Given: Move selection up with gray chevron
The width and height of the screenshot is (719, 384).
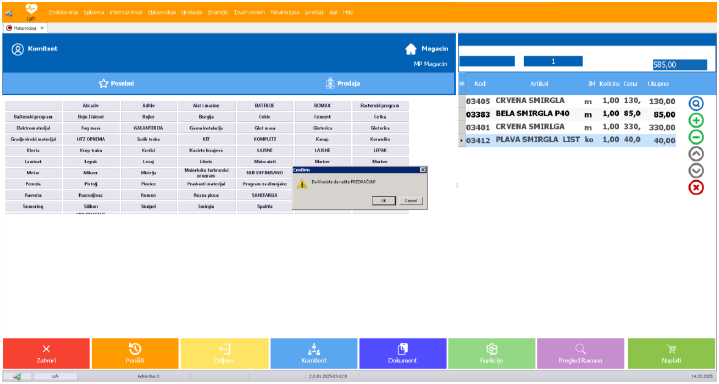Looking at the screenshot, I should pyautogui.click(x=696, y=154).
